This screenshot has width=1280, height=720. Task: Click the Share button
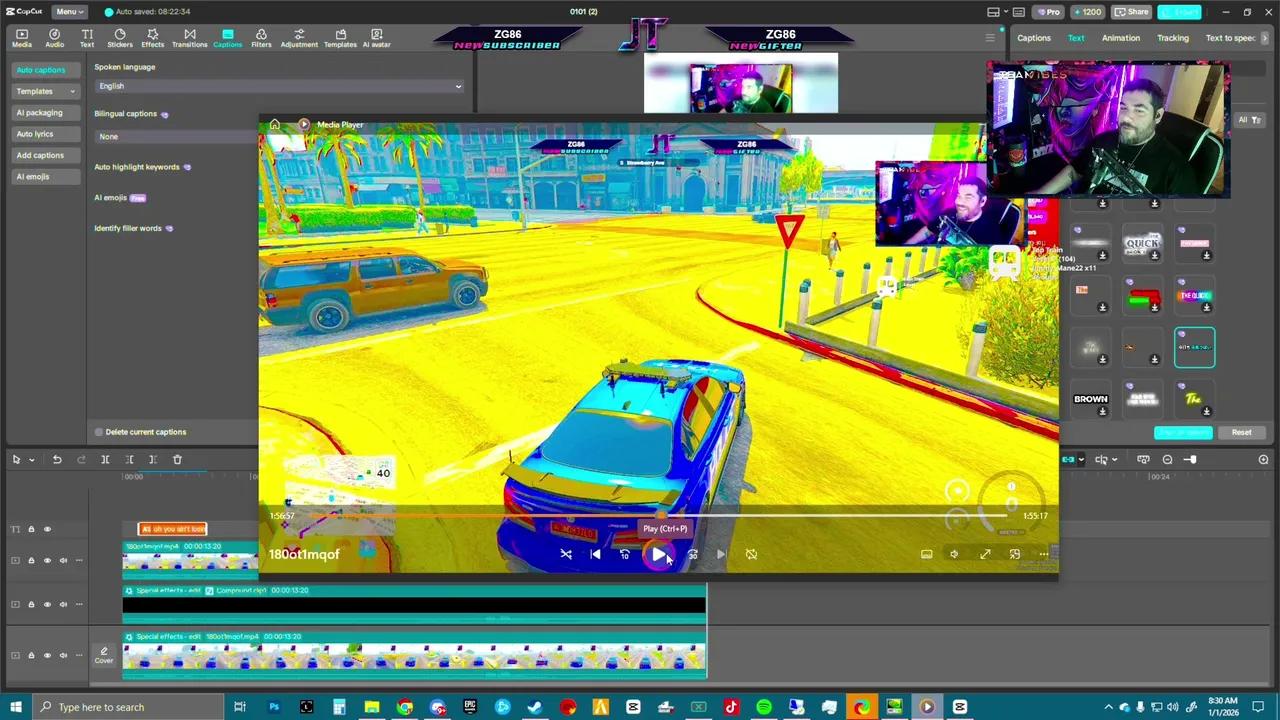coord(1131,12)
